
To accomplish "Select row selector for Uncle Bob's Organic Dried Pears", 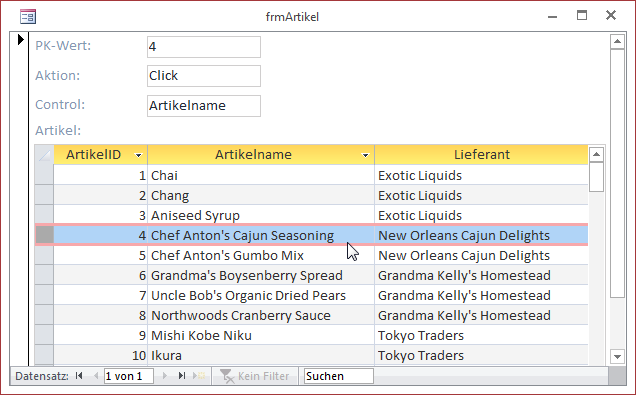I will coord(44,295).
